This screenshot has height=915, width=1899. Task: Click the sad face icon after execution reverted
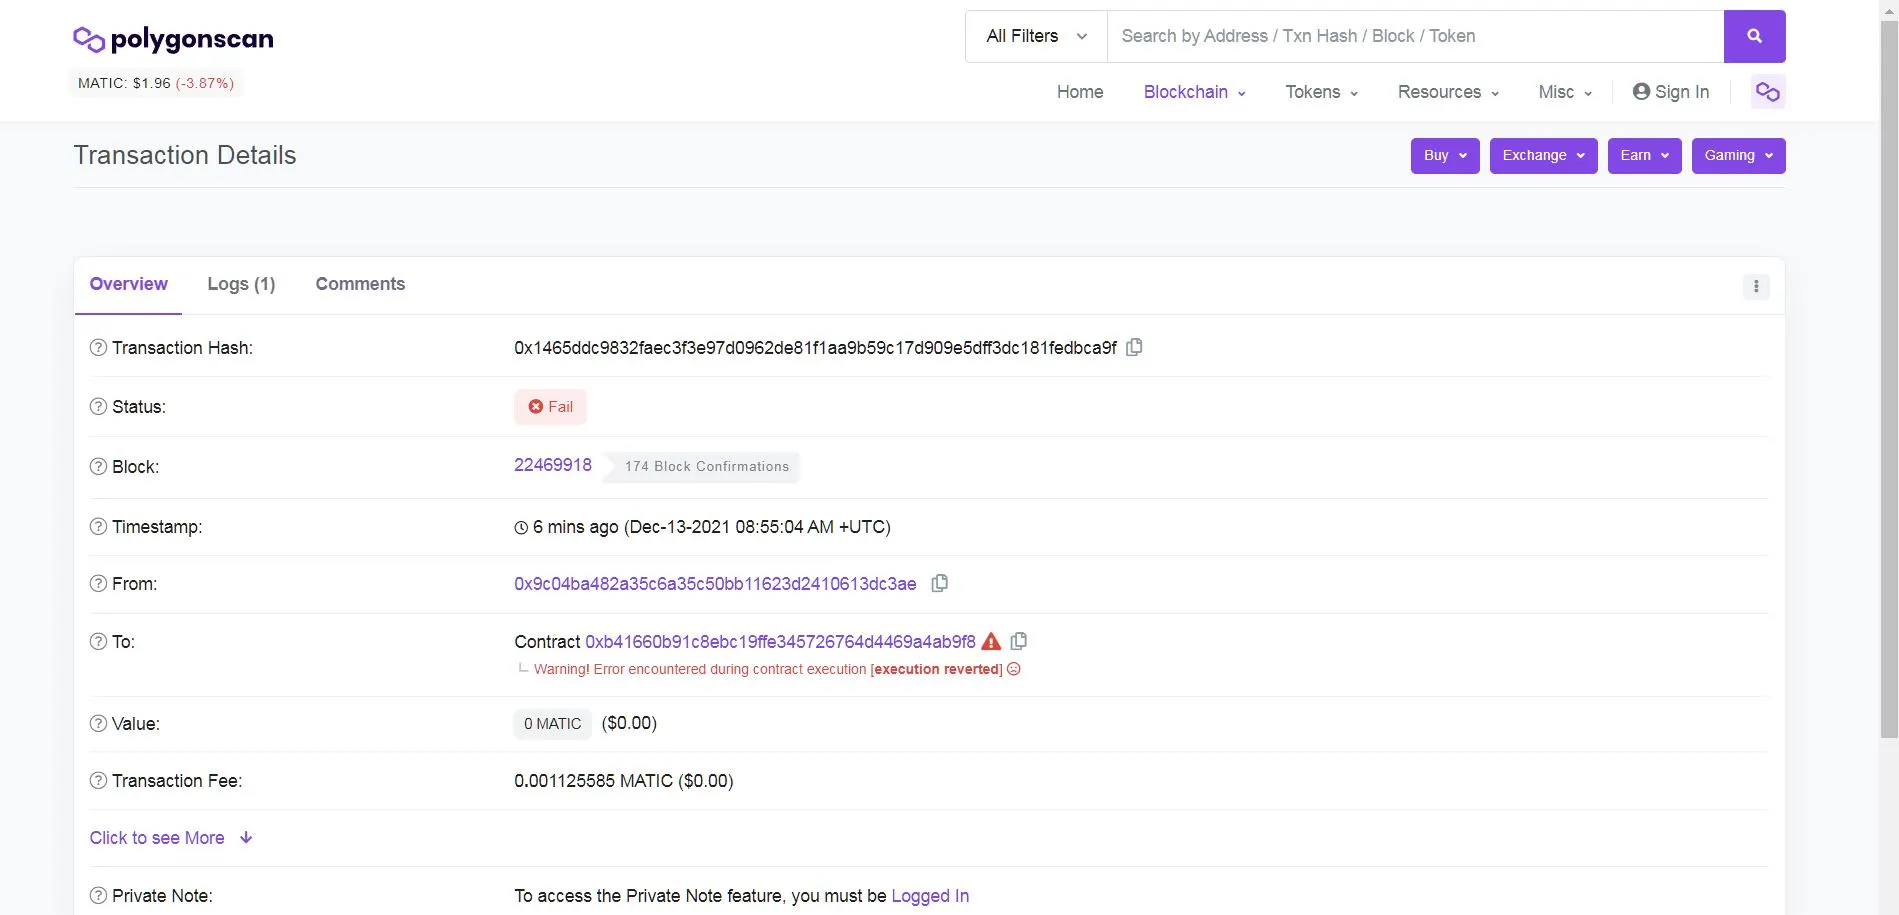(x=1014, y=669)
